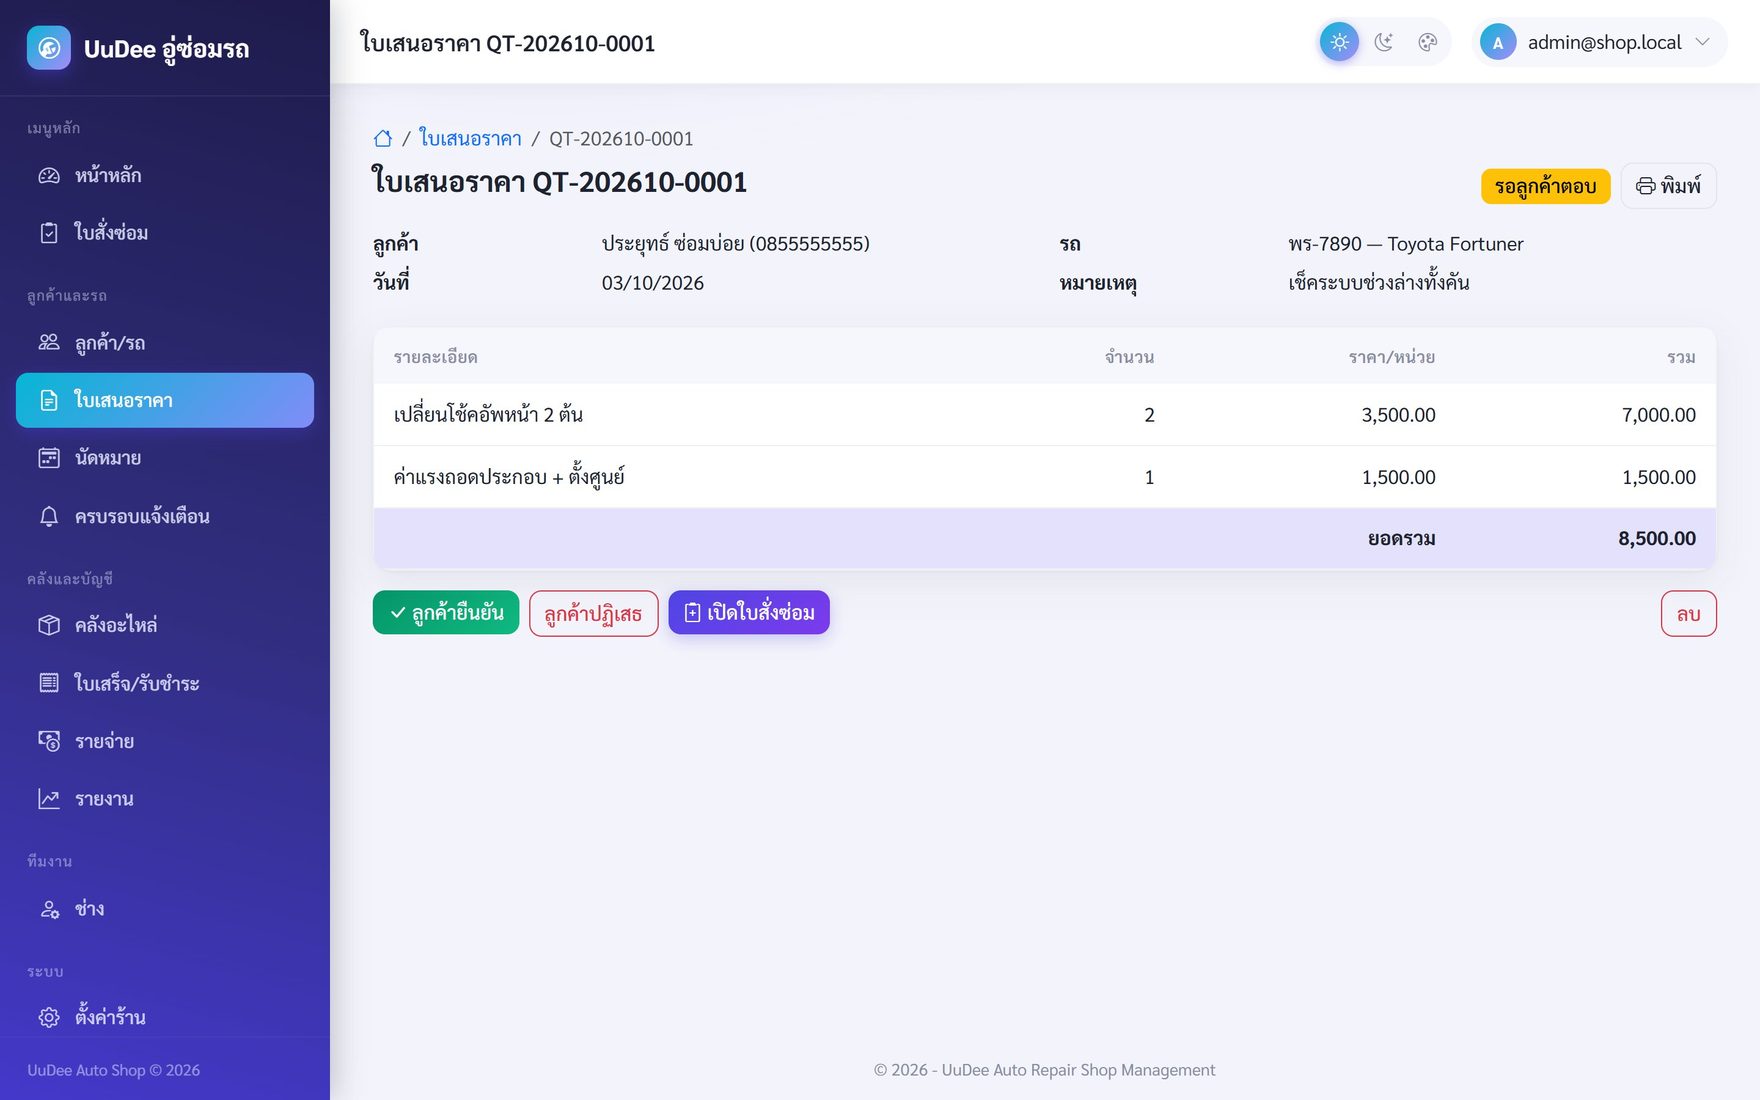This screenshot has width=1760, height=1100.
Task: Click the date 03/10/2026
Action: (x=652, y=283)
